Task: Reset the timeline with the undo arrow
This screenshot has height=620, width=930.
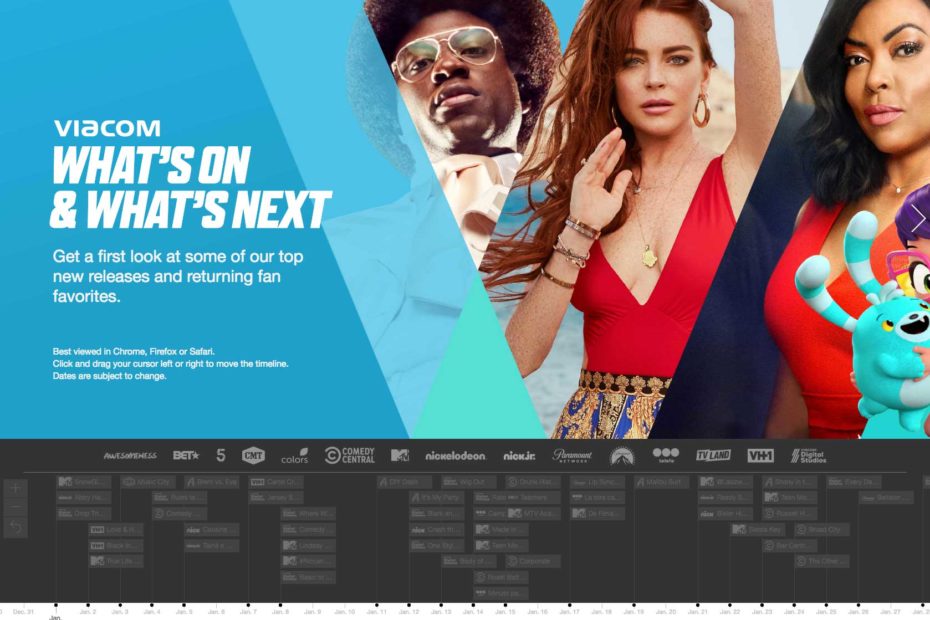Action: [15, 527]
